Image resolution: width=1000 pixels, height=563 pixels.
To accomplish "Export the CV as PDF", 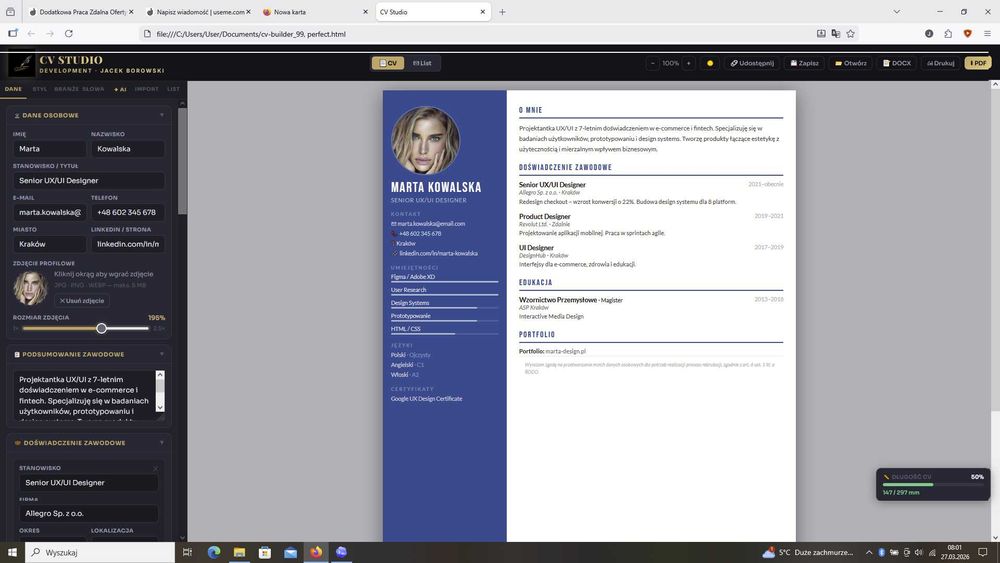I will coord(978,63).
